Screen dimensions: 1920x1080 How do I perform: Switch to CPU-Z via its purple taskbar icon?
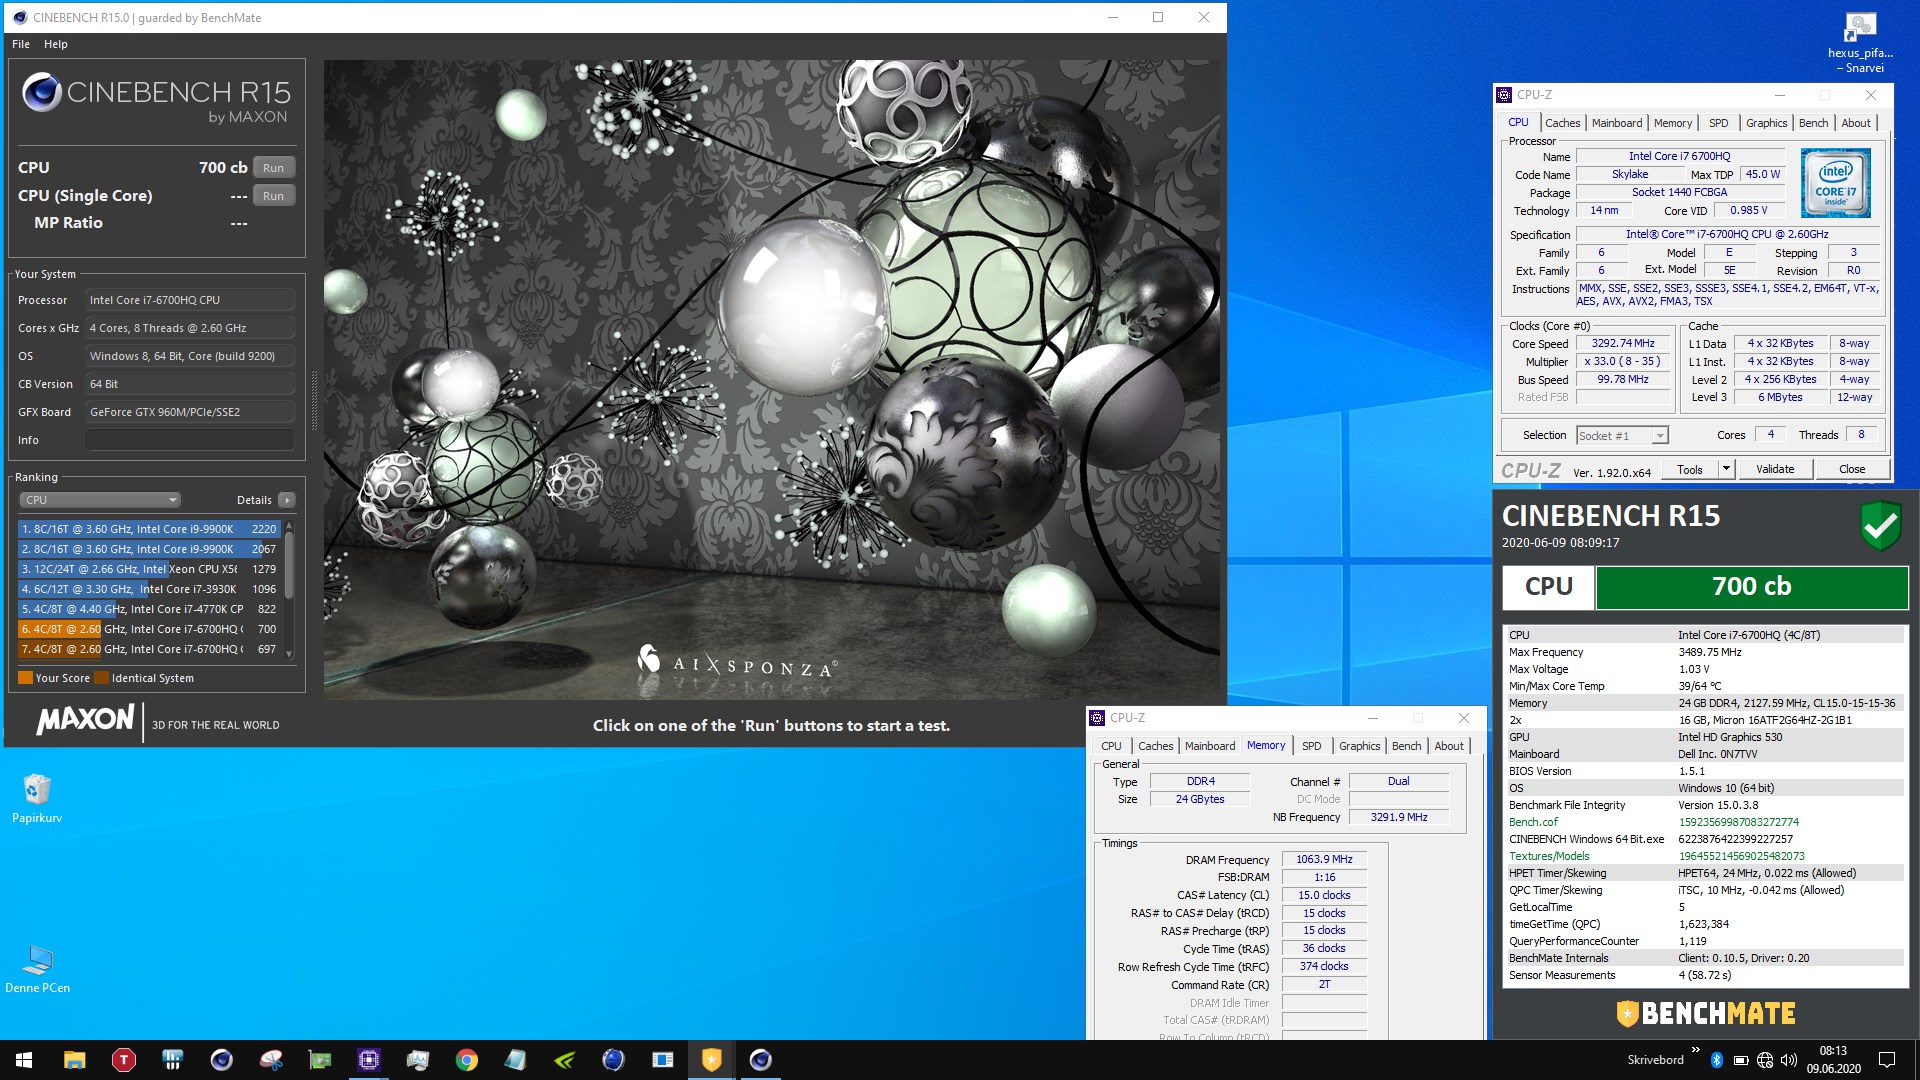tap(369, 1060)
